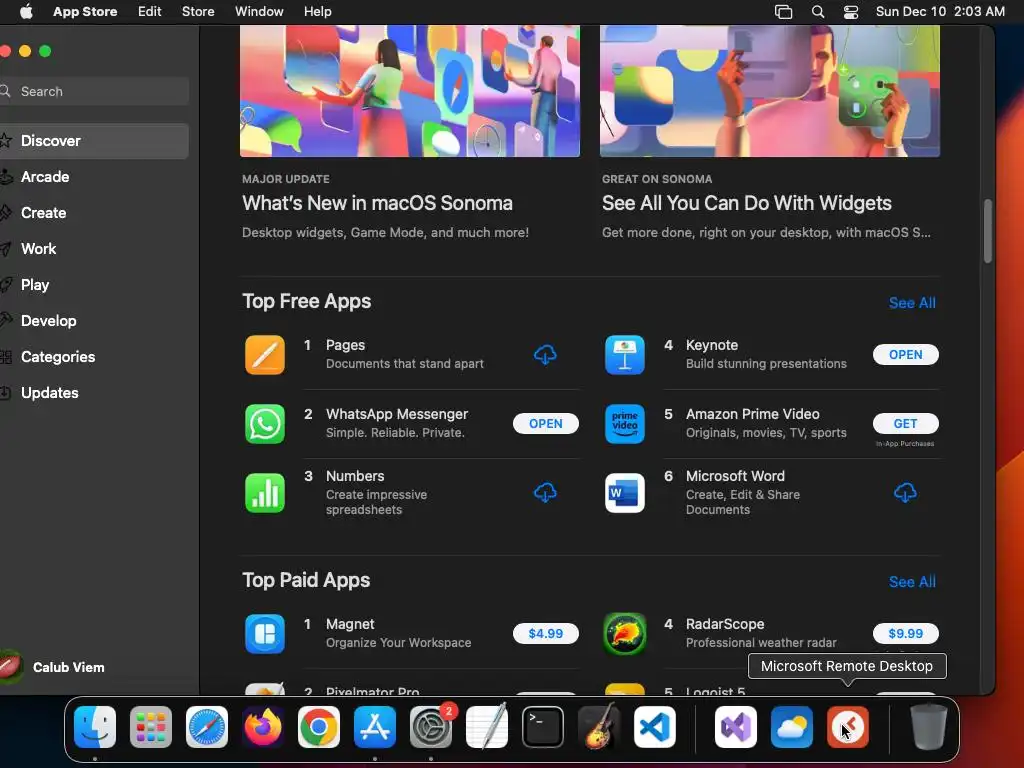
Task: Click the menu bar date and time
Action: [x=940, y=12]
